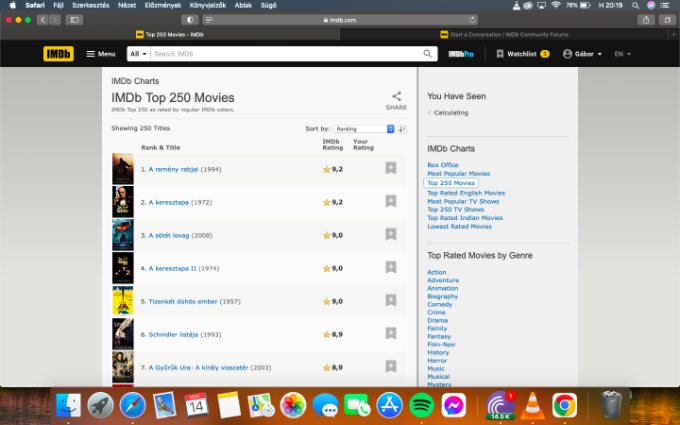Open the Biography genre link
This screenshot has width=680, height=425.
click(x=442, y=296)
